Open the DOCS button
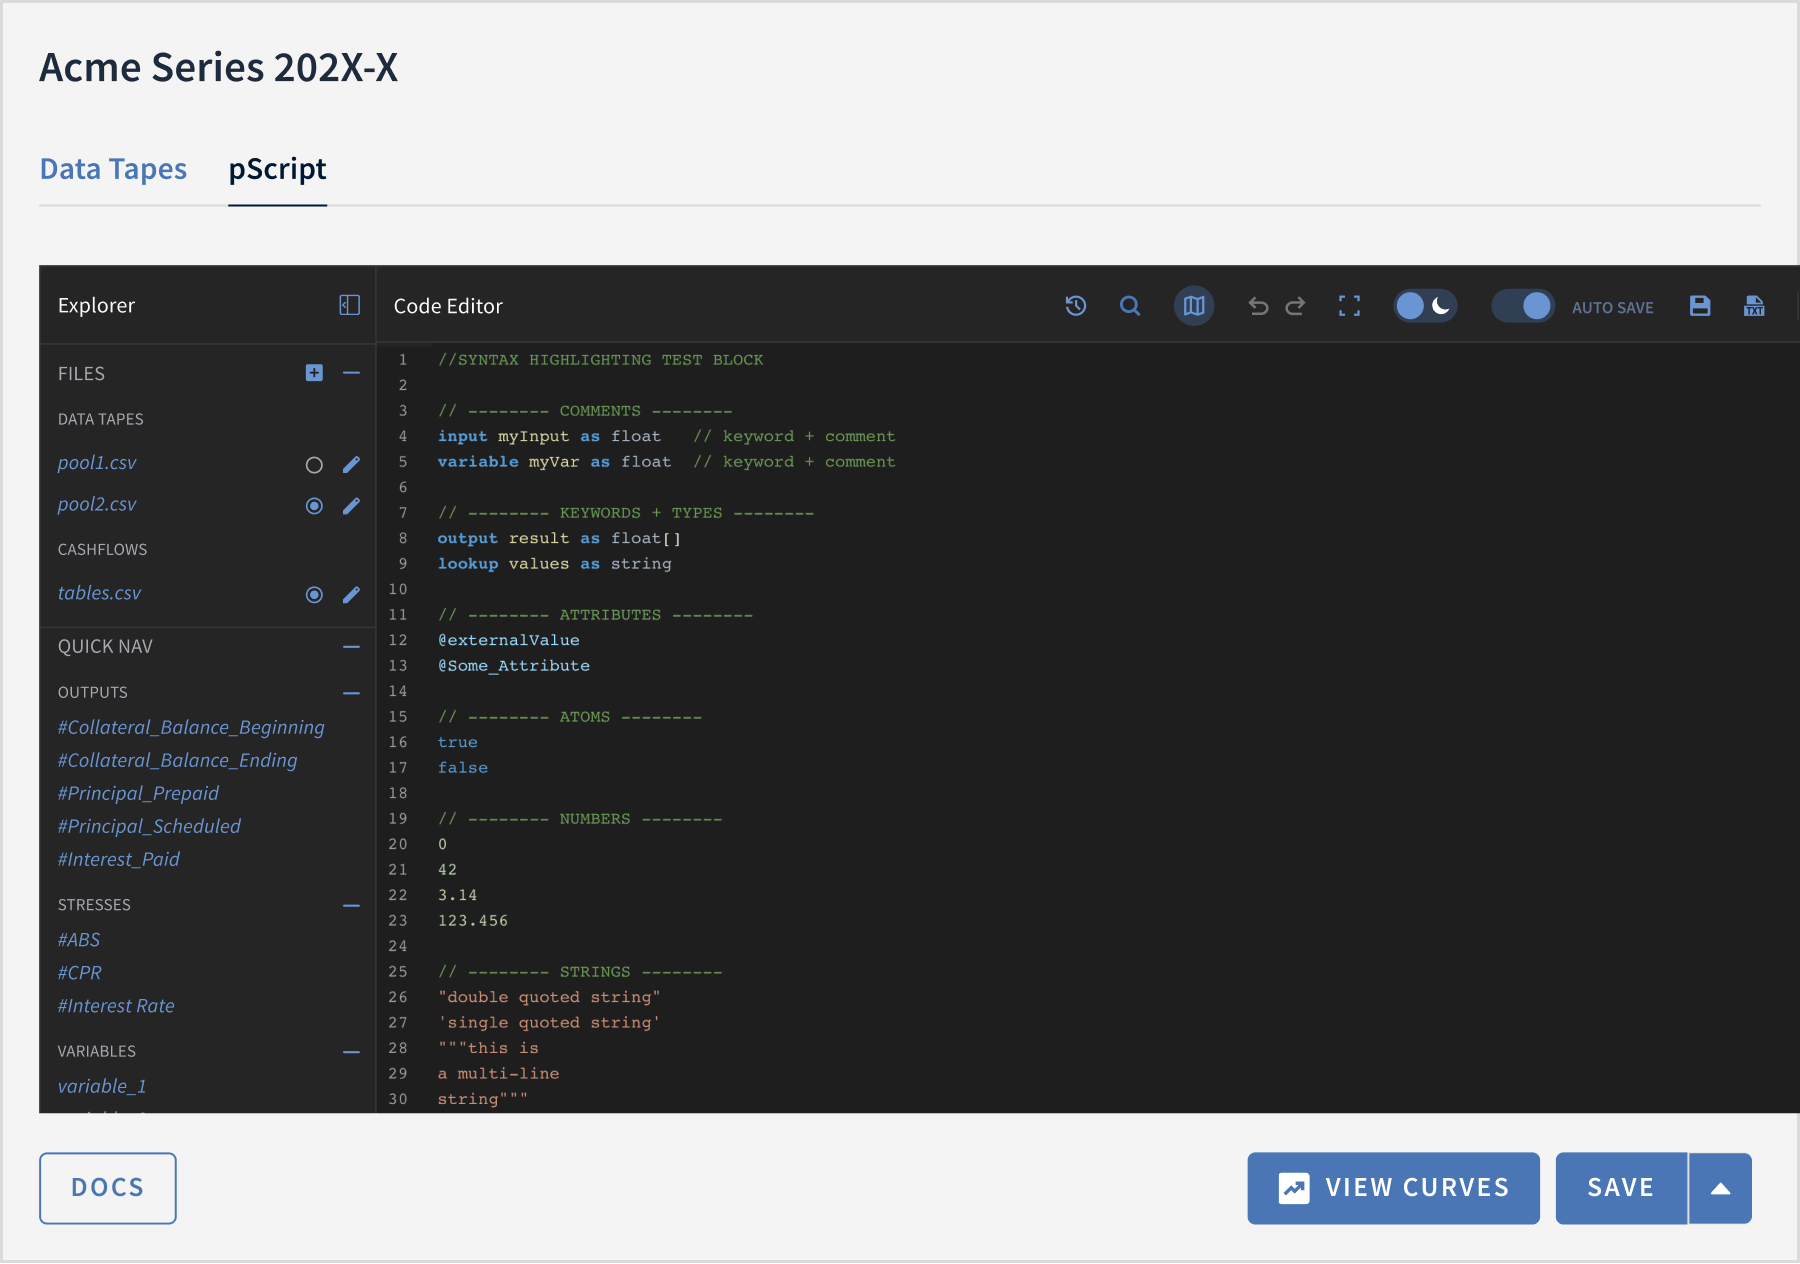The height and width of the screenshot is (1264, 1800). point(108,1188)
